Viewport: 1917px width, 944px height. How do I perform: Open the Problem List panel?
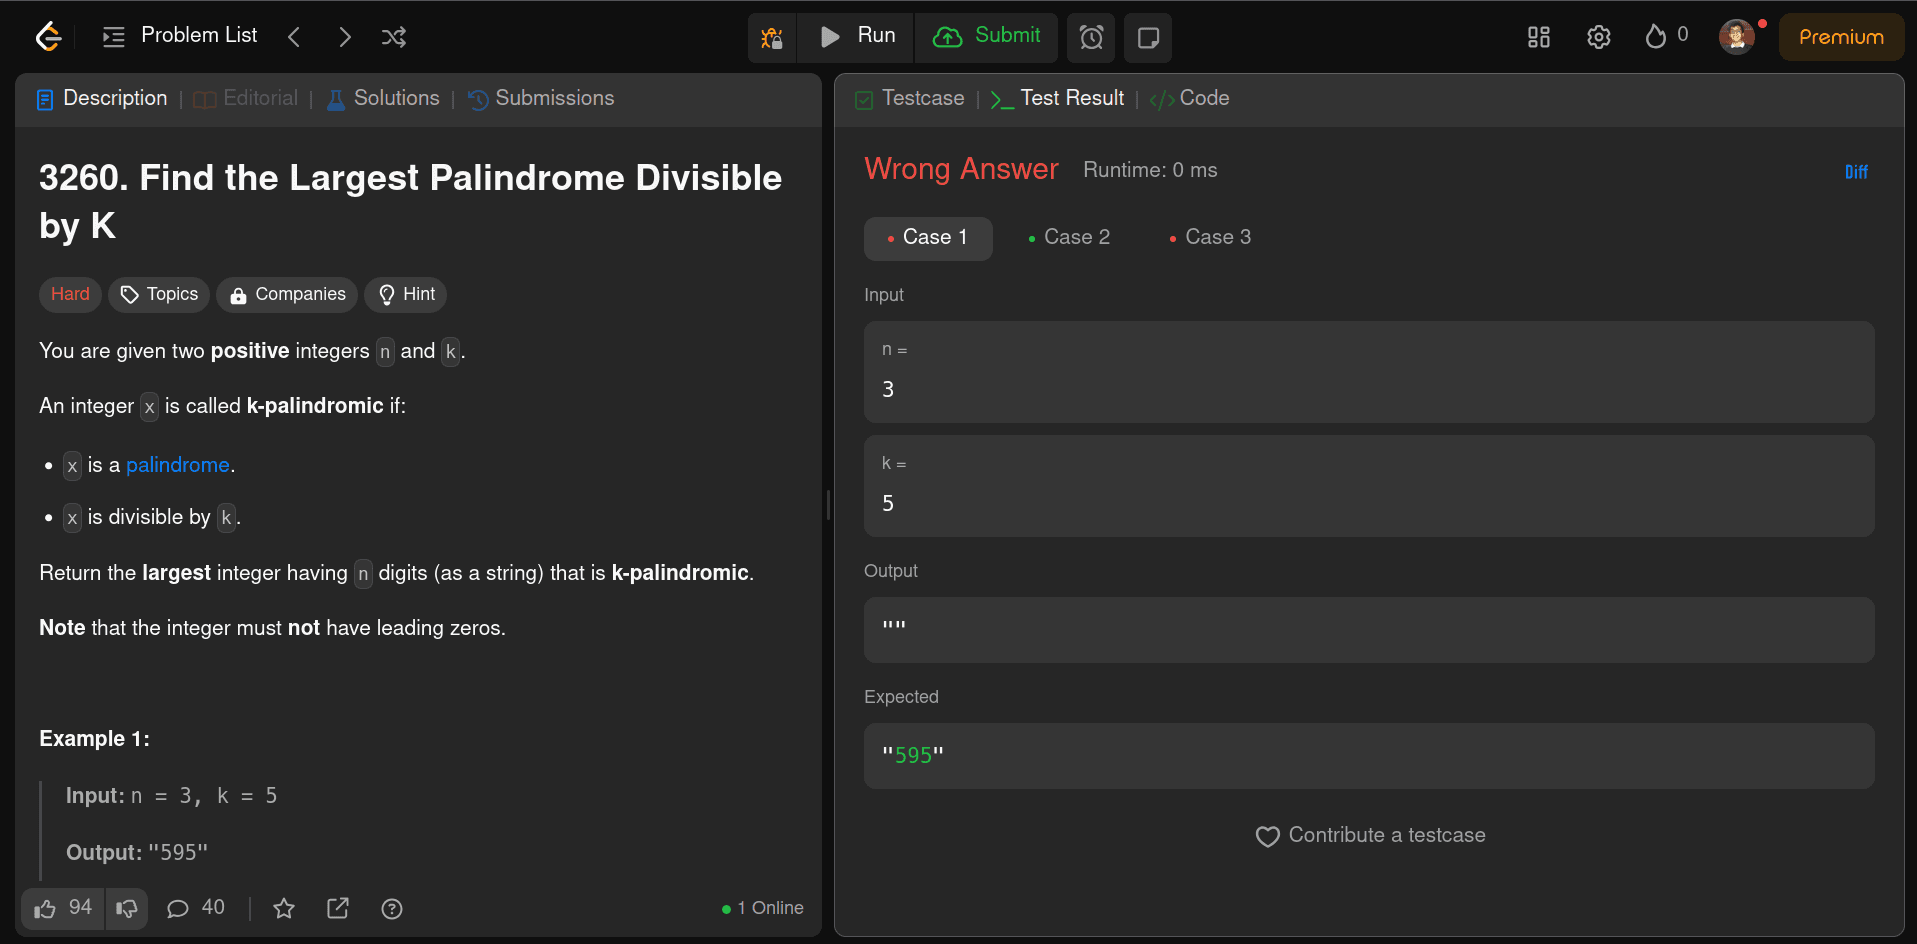180,36
